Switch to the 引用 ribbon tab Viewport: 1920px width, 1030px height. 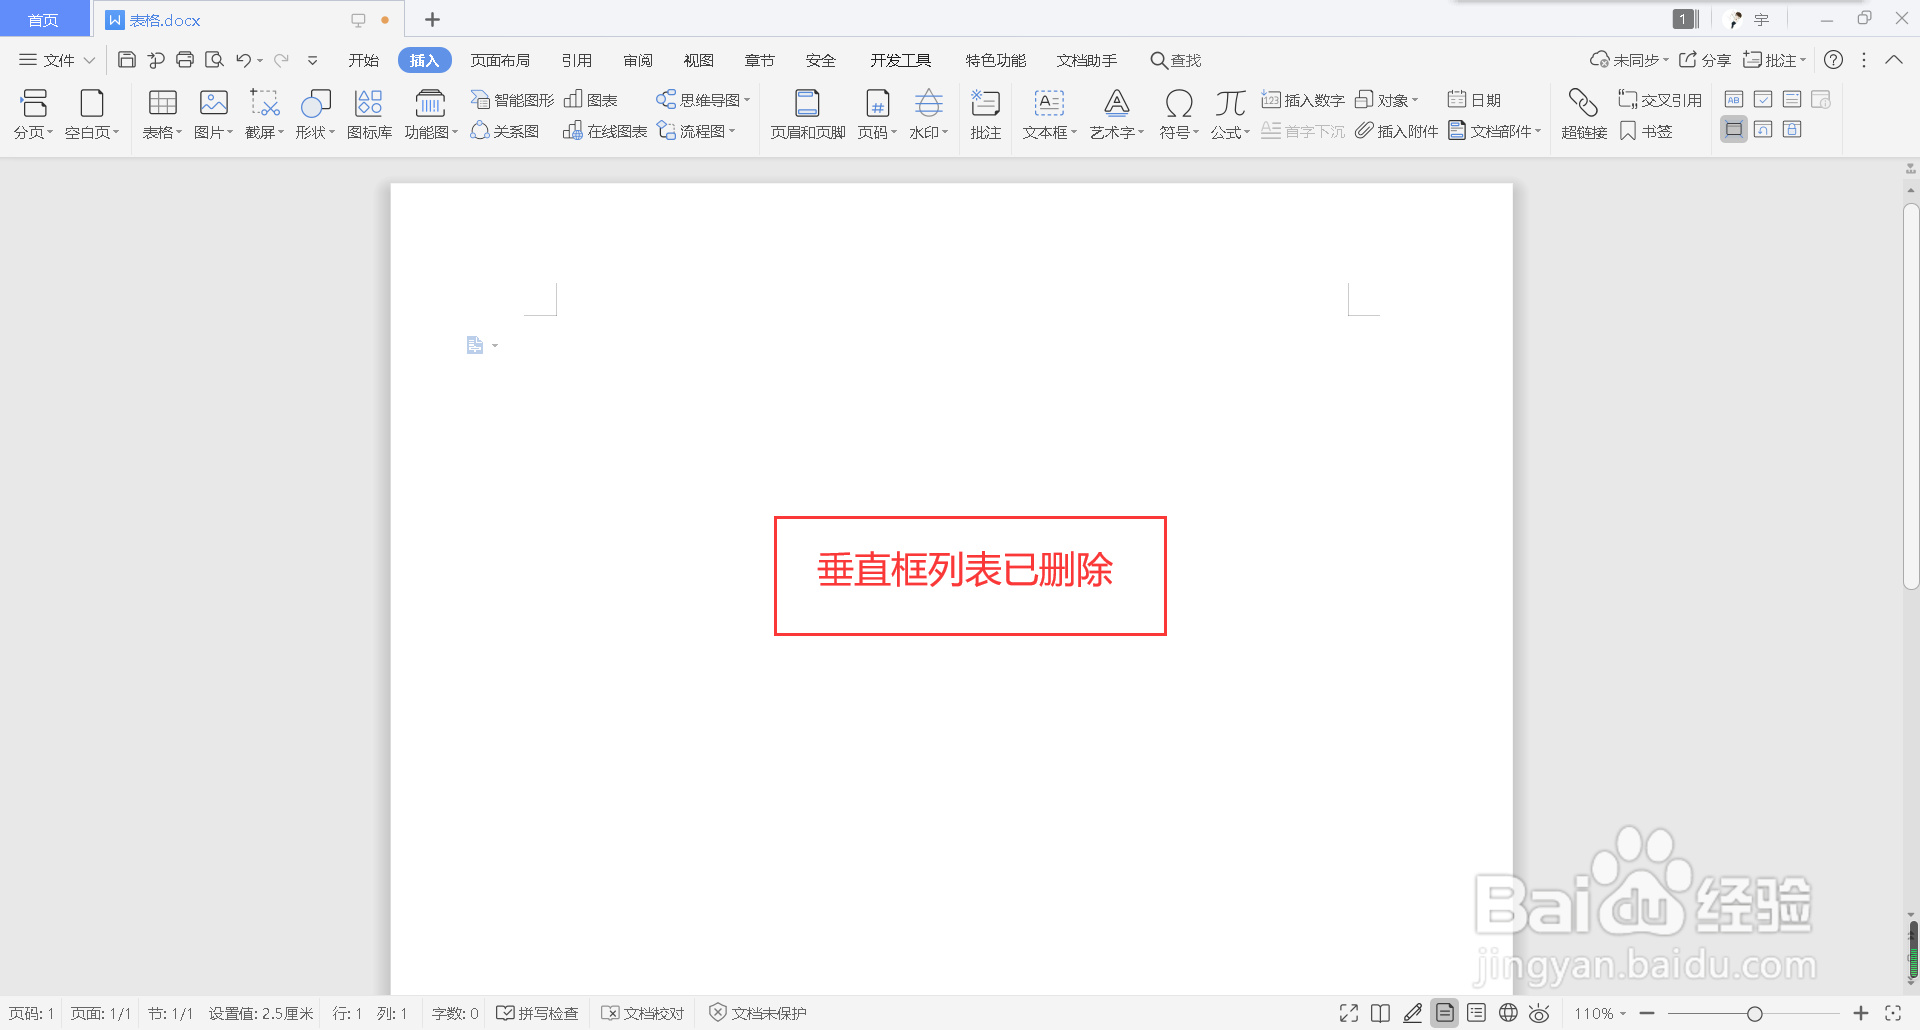(x=576, y=60)
